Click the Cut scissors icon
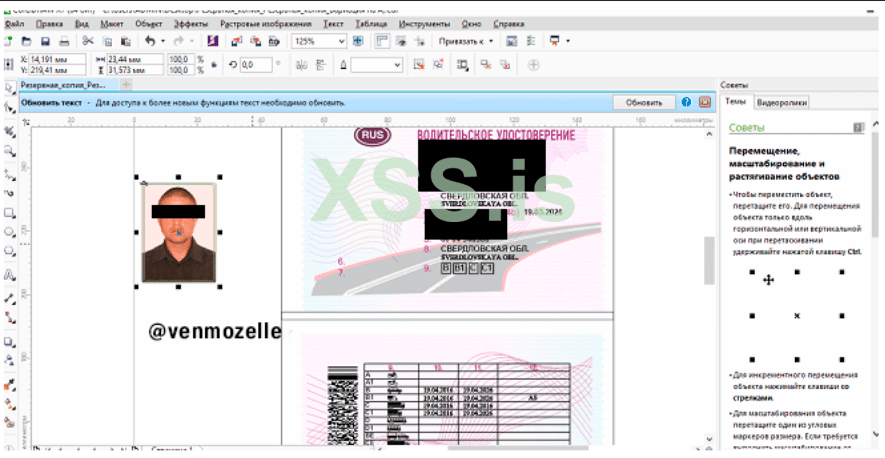The width and height of the screenshot is (885, 458). [x=88, y=41]
